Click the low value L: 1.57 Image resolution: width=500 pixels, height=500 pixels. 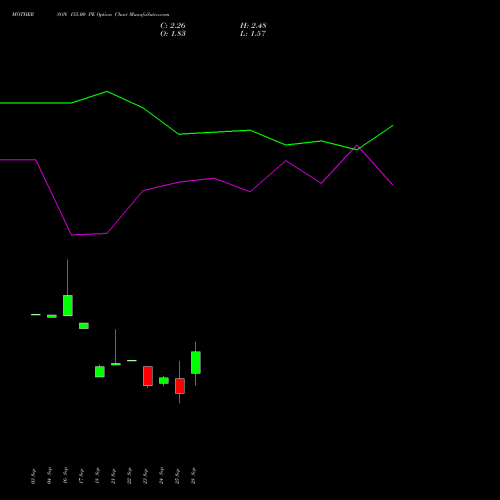coord(253,34)
